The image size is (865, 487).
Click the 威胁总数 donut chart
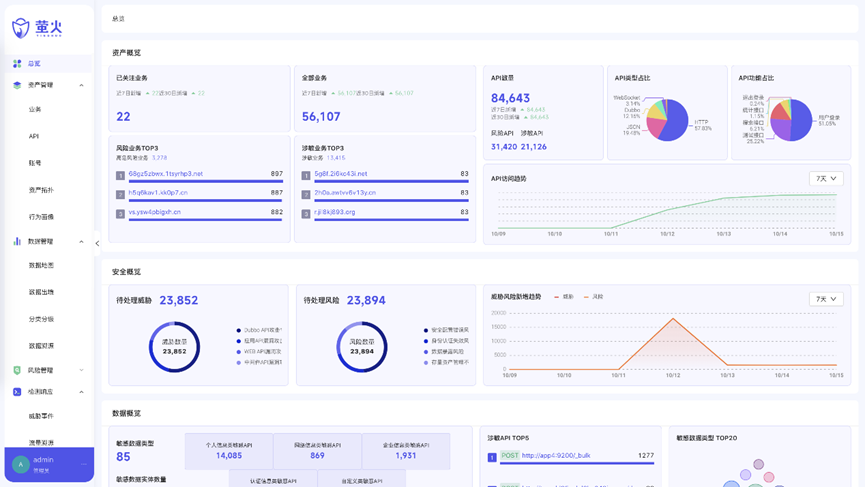(x=174, y=346)
